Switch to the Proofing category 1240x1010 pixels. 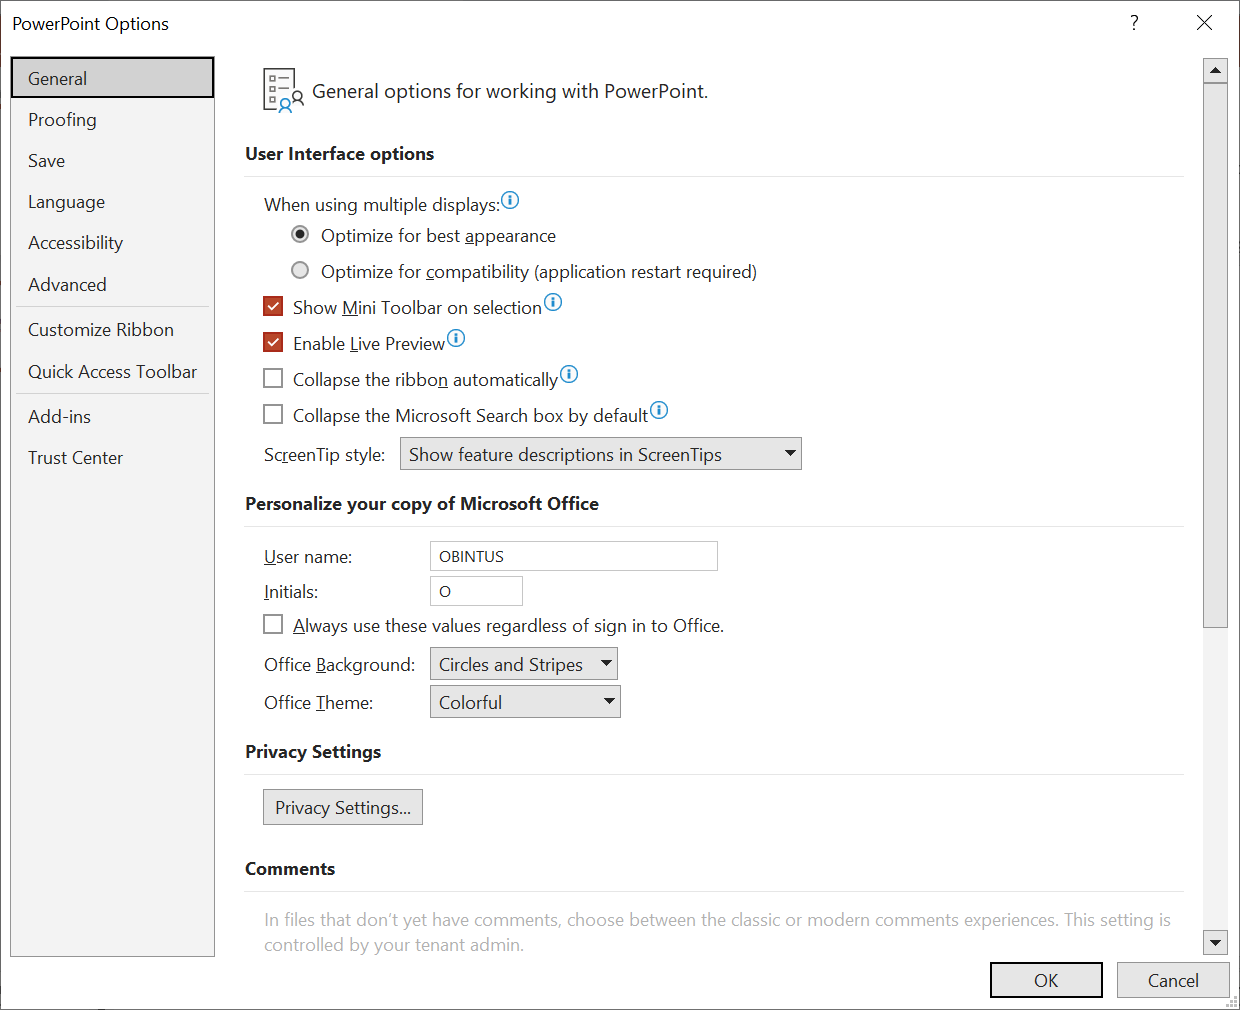coord(62,120)
